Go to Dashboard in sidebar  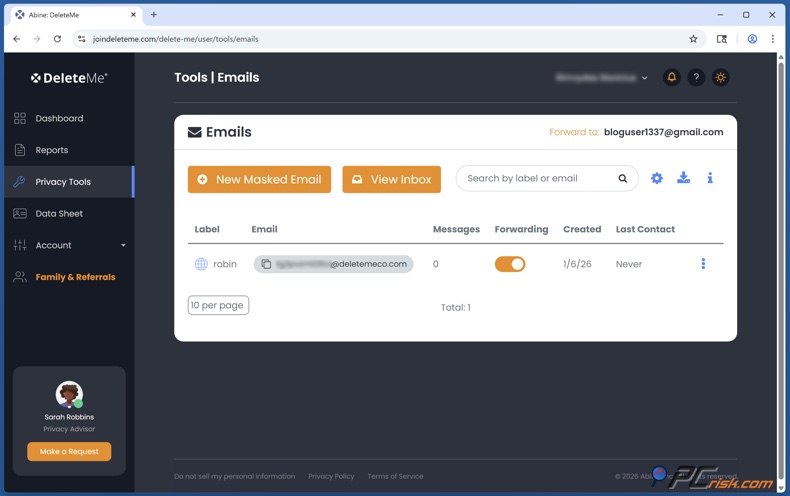tap(59, 118)
